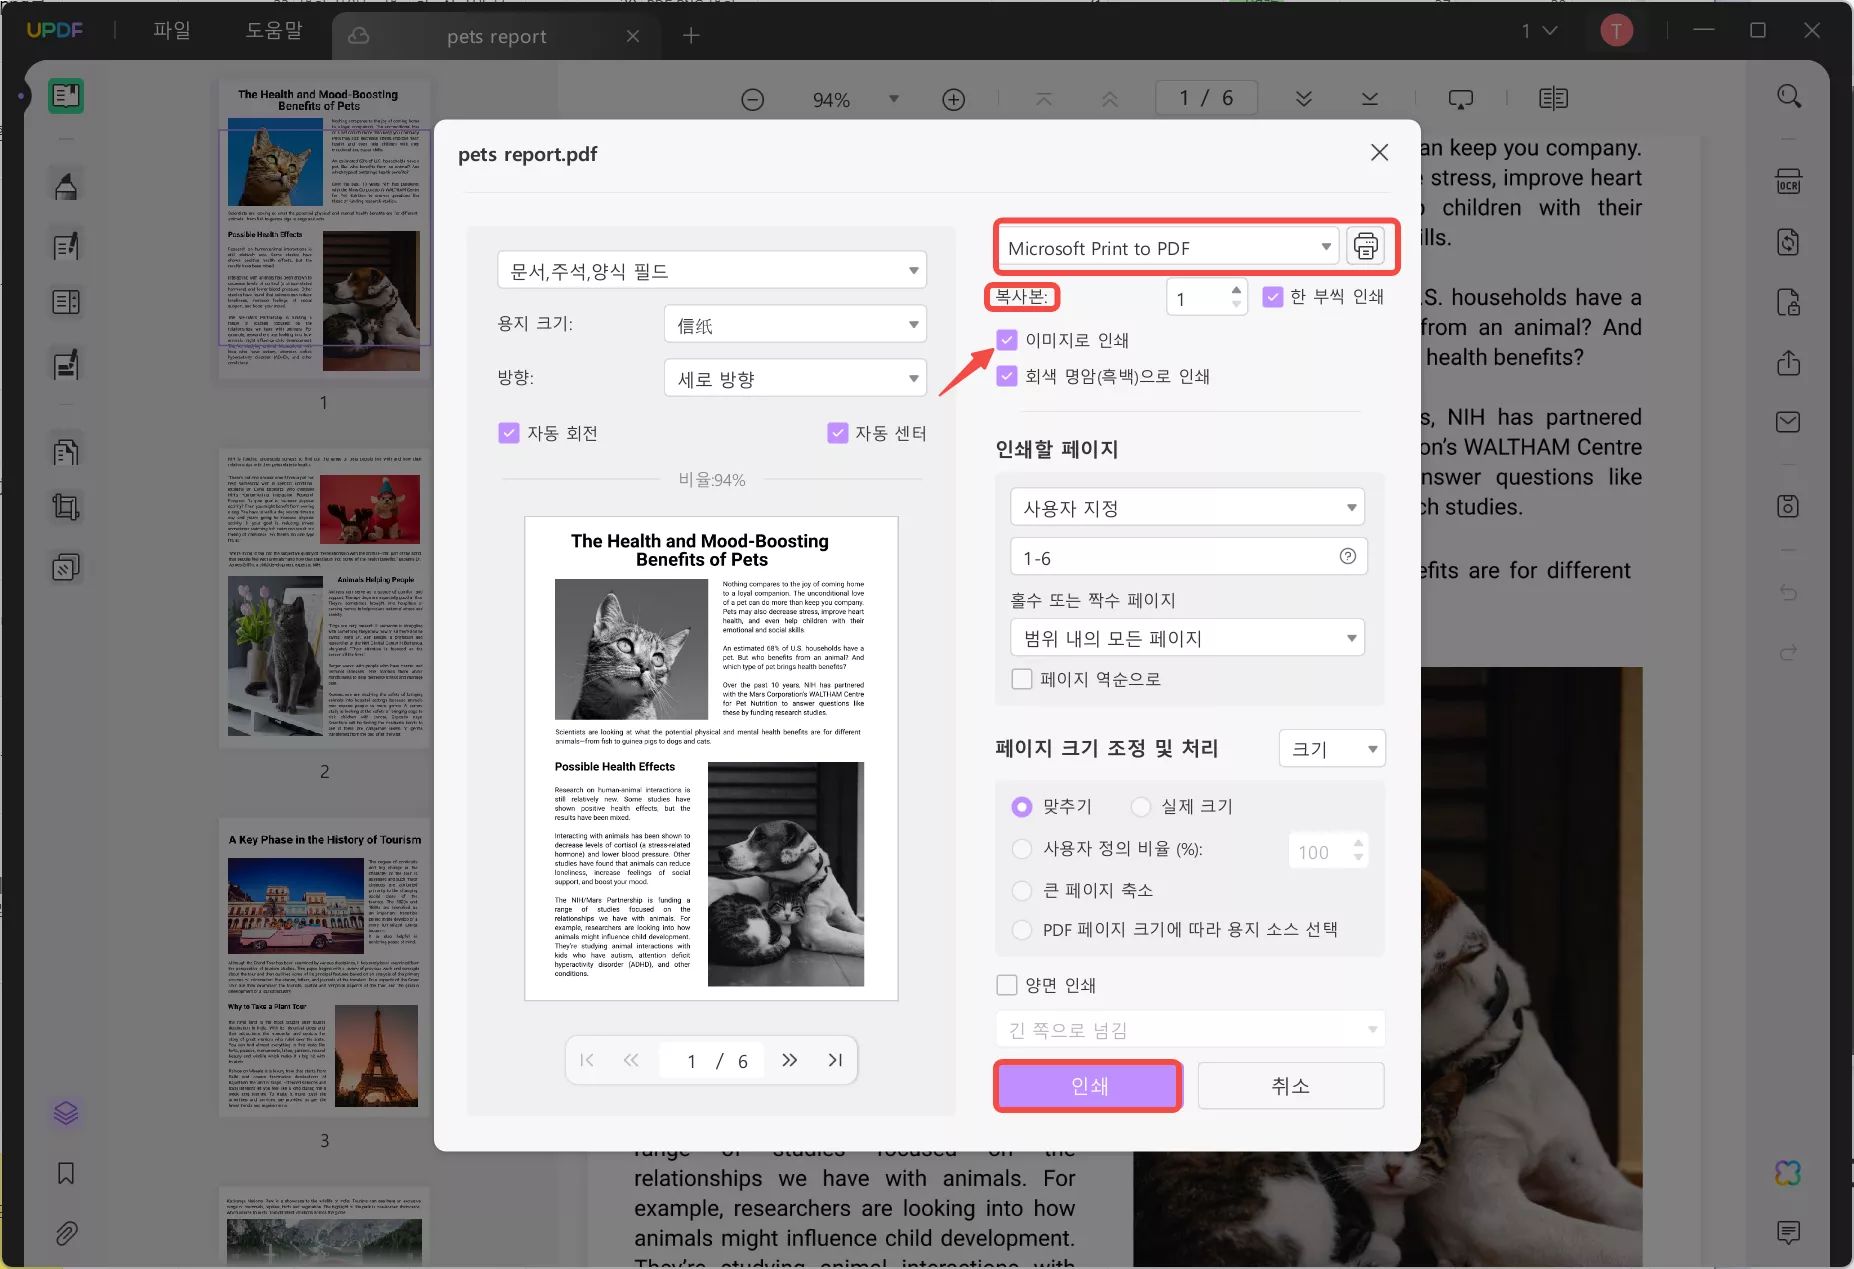Click the UPDF logo
Screen dimensions: 1854x1269
54,31
